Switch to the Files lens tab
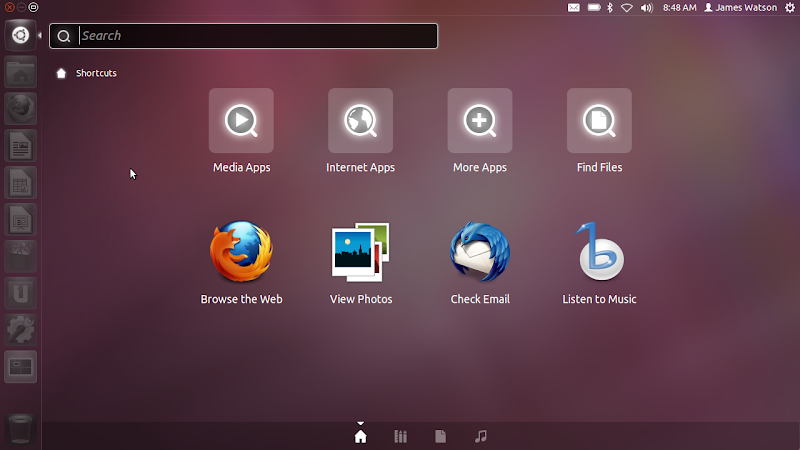The width and height of the screenshot is (800, 450). point(440,437)
